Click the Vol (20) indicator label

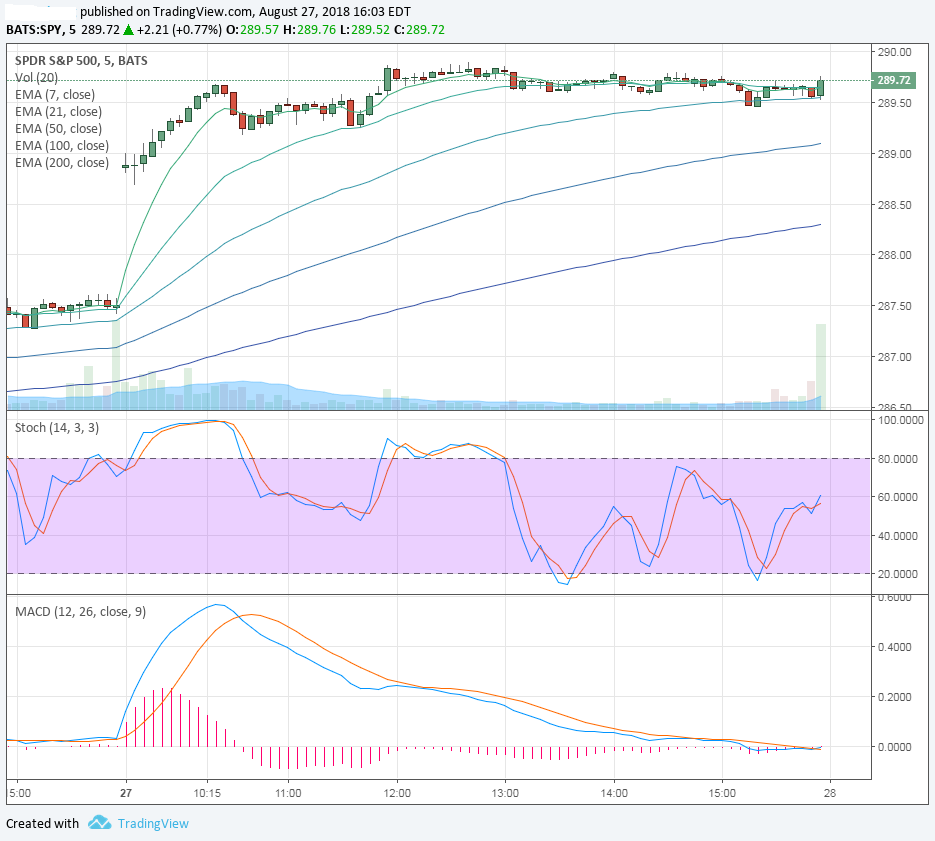(x=36, y=78)
